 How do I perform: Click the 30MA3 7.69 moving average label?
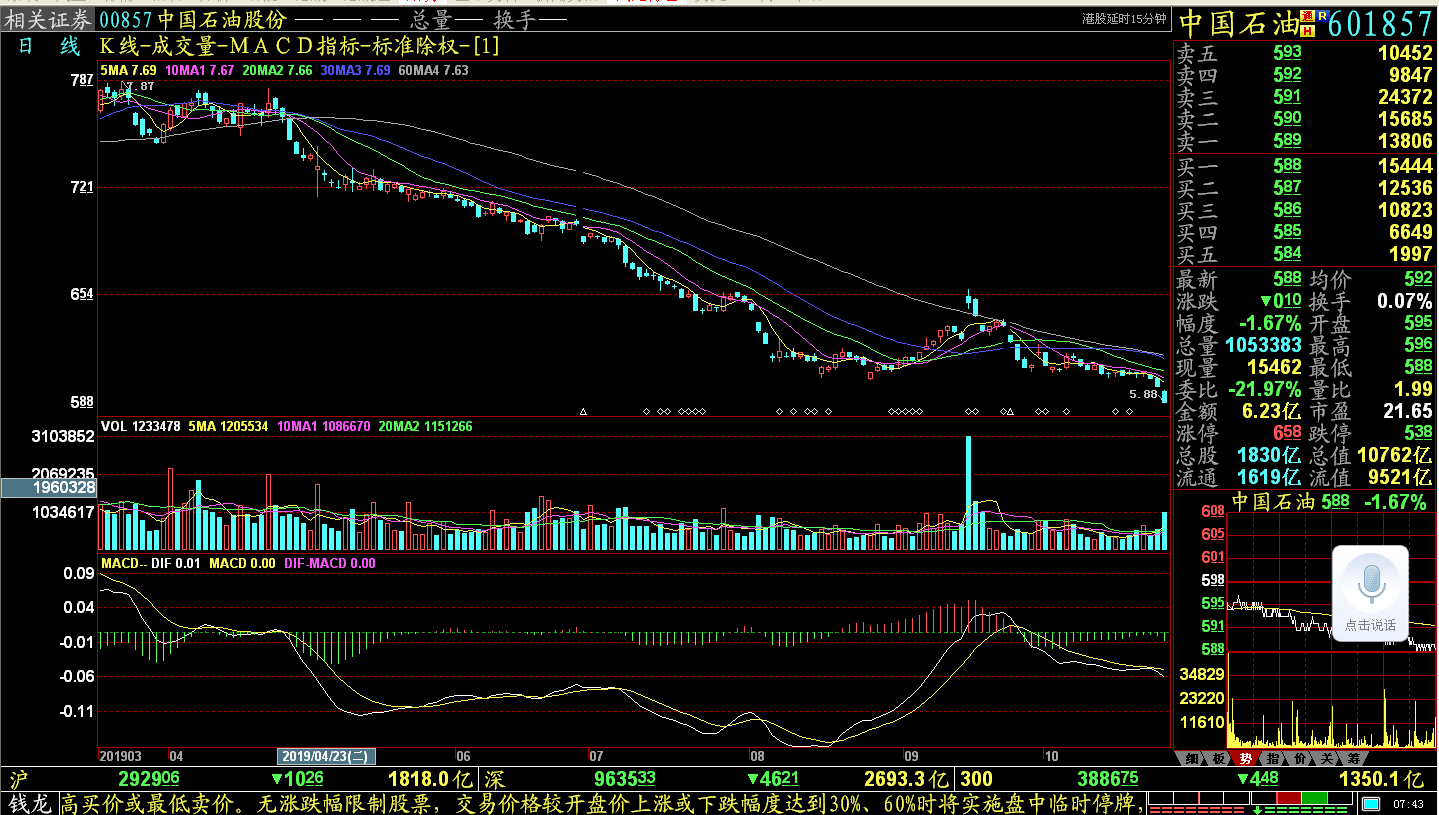(x=355, y=70)
